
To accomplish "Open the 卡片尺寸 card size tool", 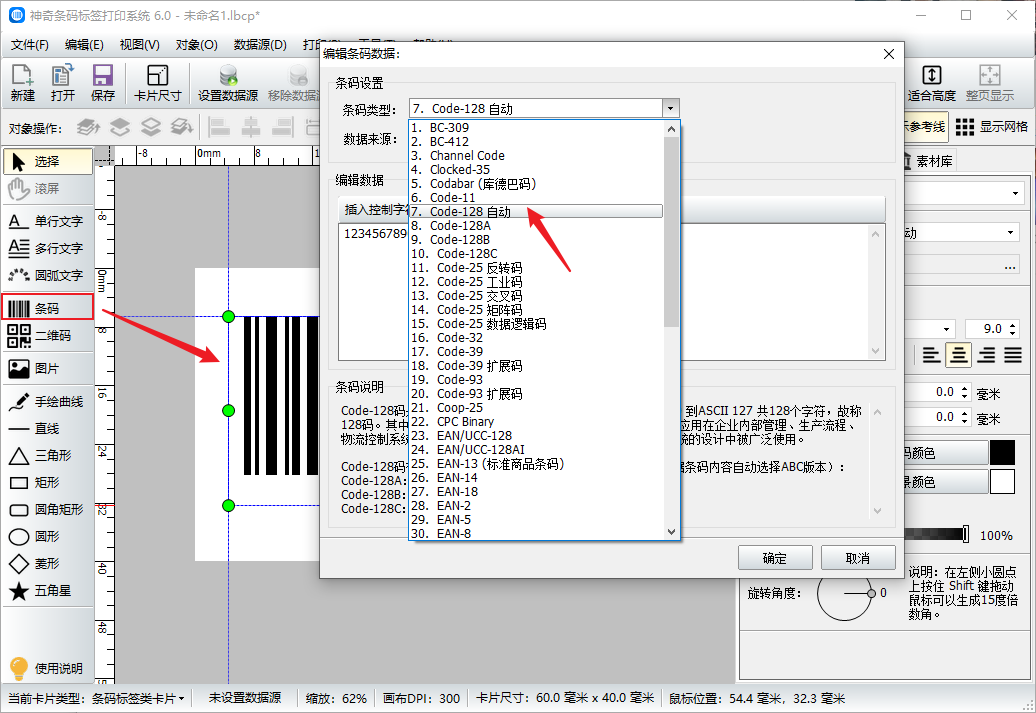I will [x=157, y=83].
